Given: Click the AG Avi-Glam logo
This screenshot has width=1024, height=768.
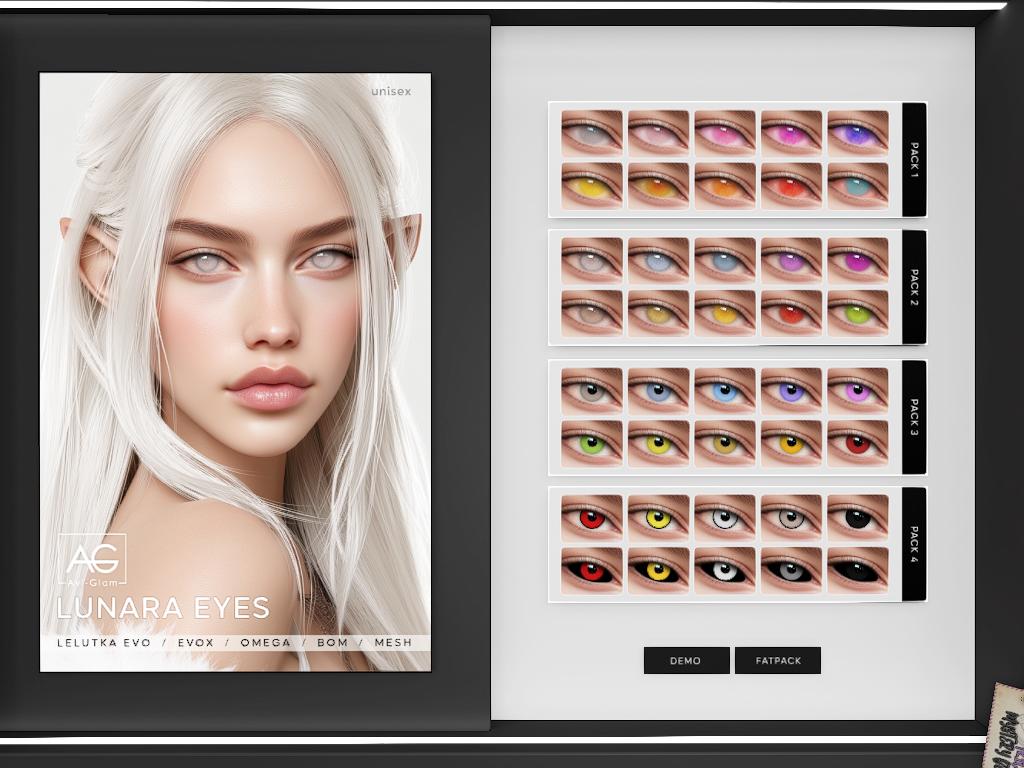Looking at the screenshot, I should point(92,563).
